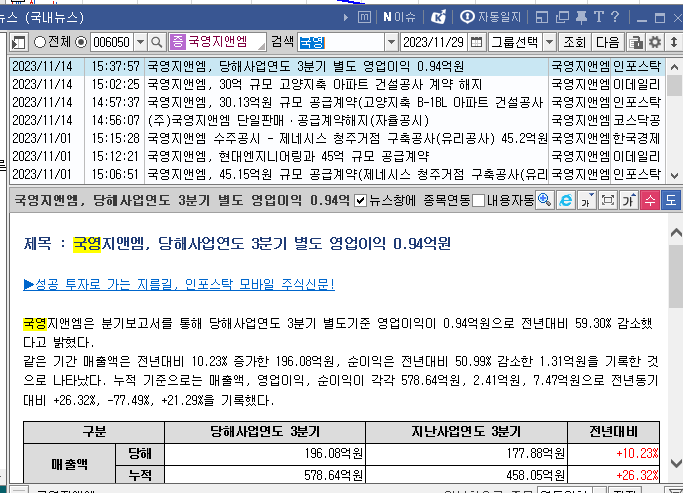Toggle 뉴스창에 종목연동 checkbox
This screenshot has width=683, height=493.
tap(360, 200)
